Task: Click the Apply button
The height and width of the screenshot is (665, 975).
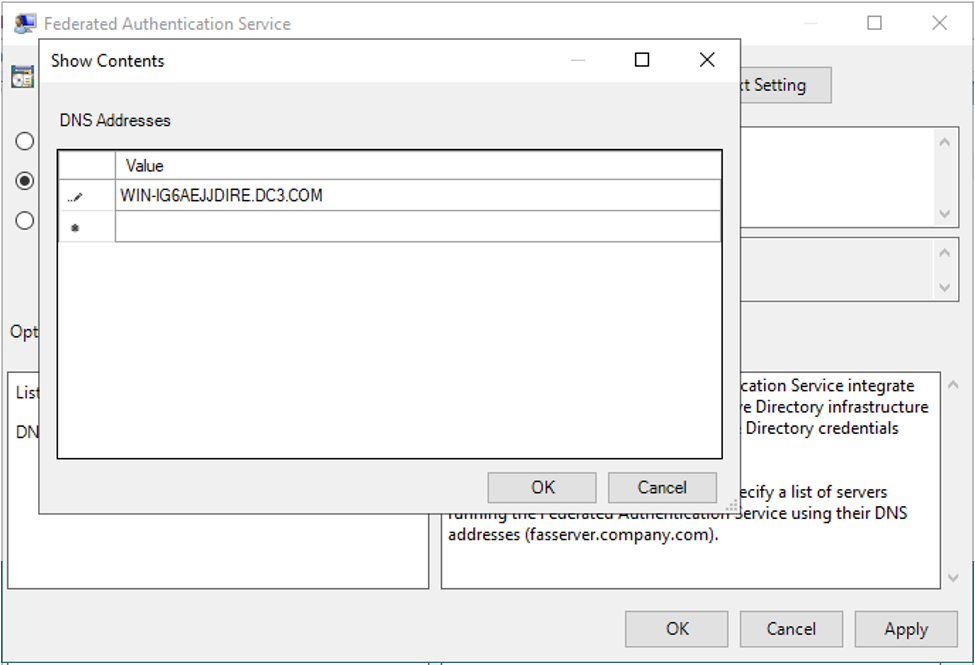Action: tap(905, 629)
